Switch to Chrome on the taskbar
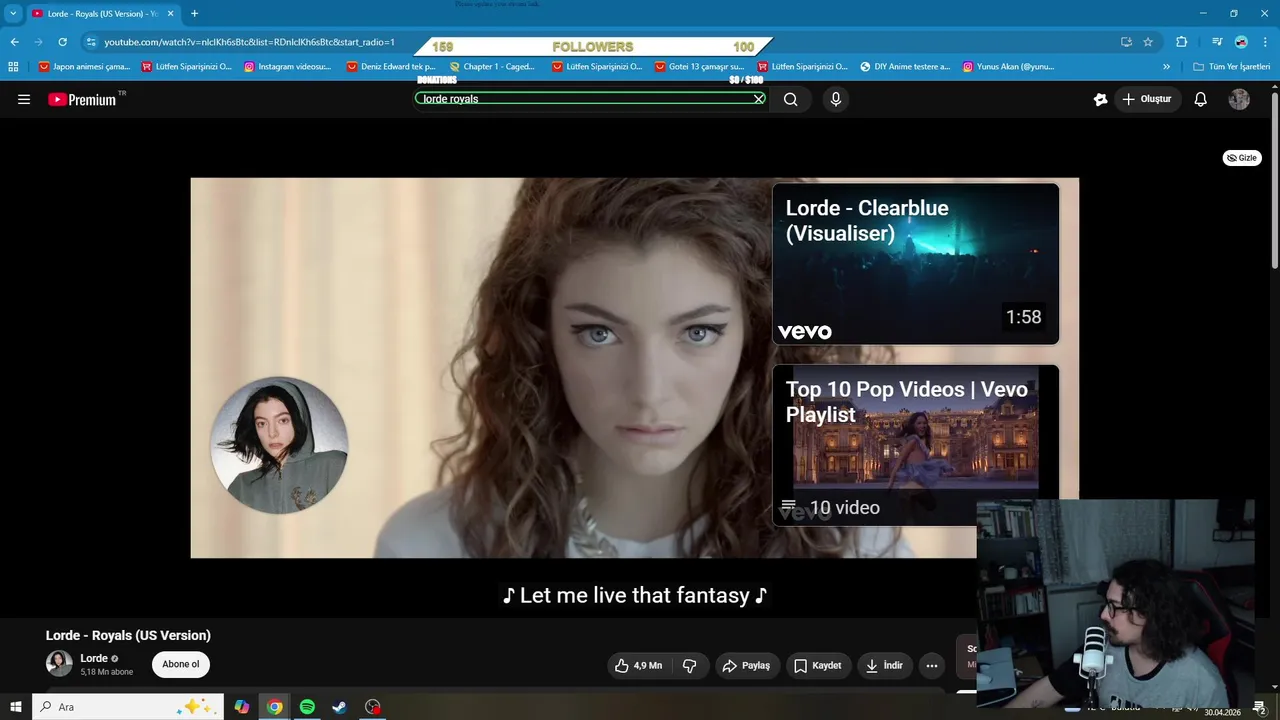Viewport: 1280px width, 720px height. click(x=274, y=707)
